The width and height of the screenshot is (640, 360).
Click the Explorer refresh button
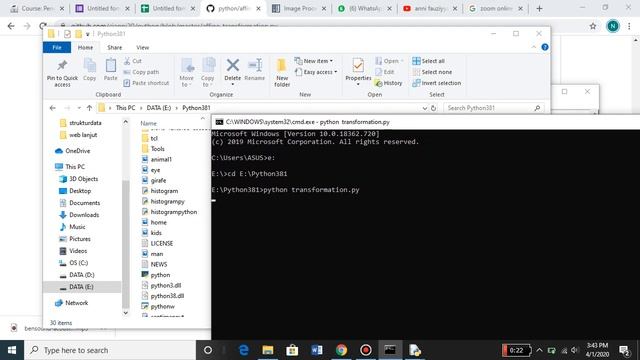pyautogui.click(x=433, y=108)
